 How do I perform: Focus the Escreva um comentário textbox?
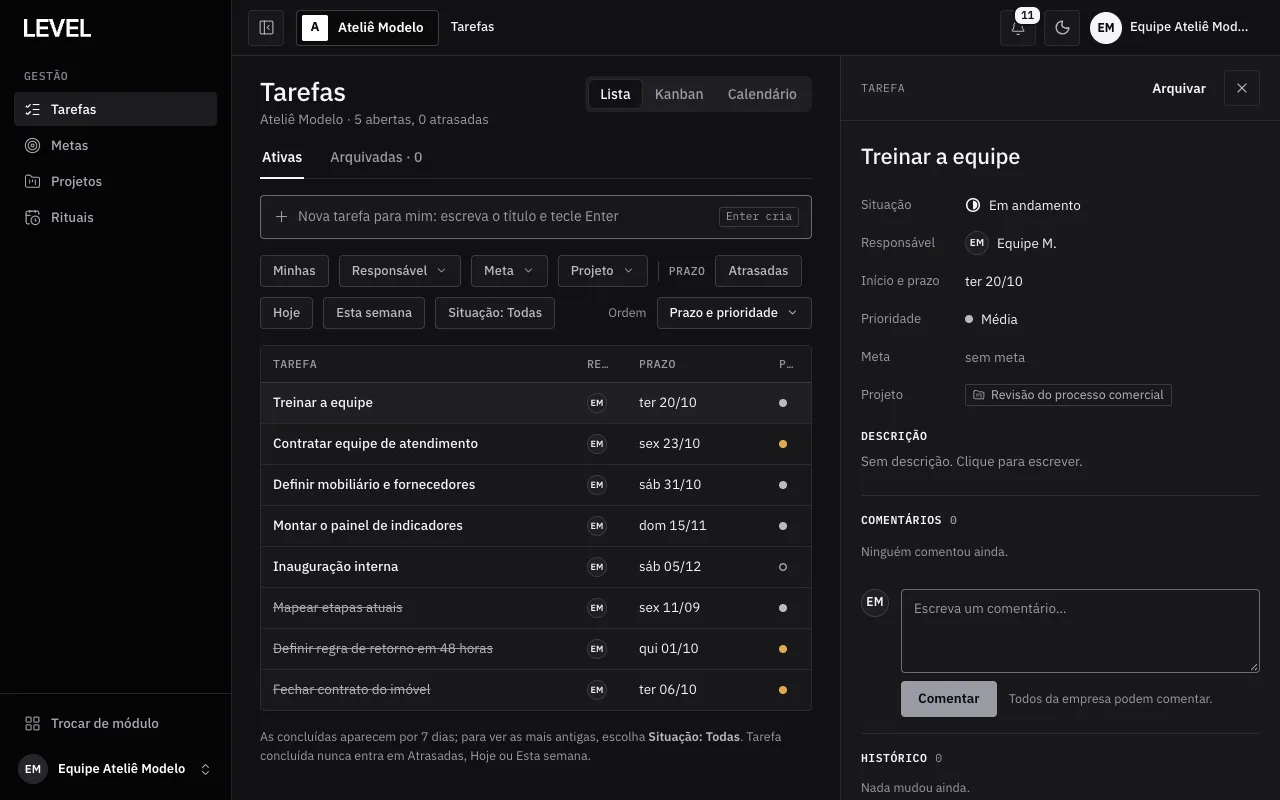(x=1080, y=631)
